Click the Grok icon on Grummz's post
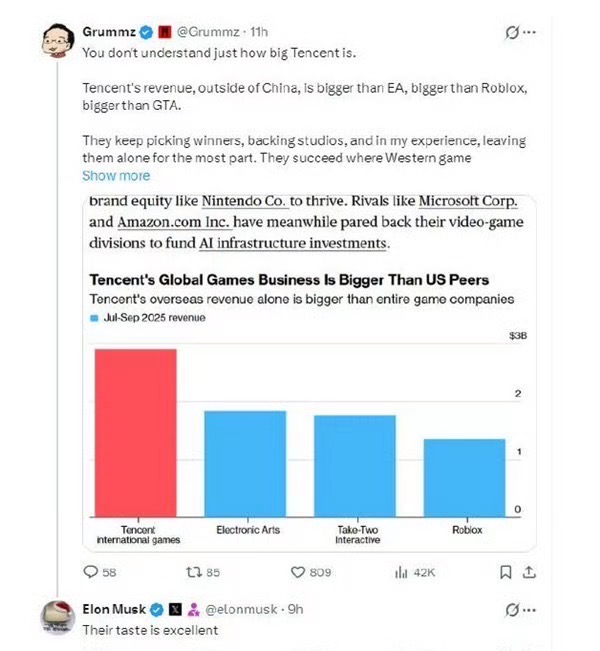This screenshot has width=600, height=651. click(513, 33)
